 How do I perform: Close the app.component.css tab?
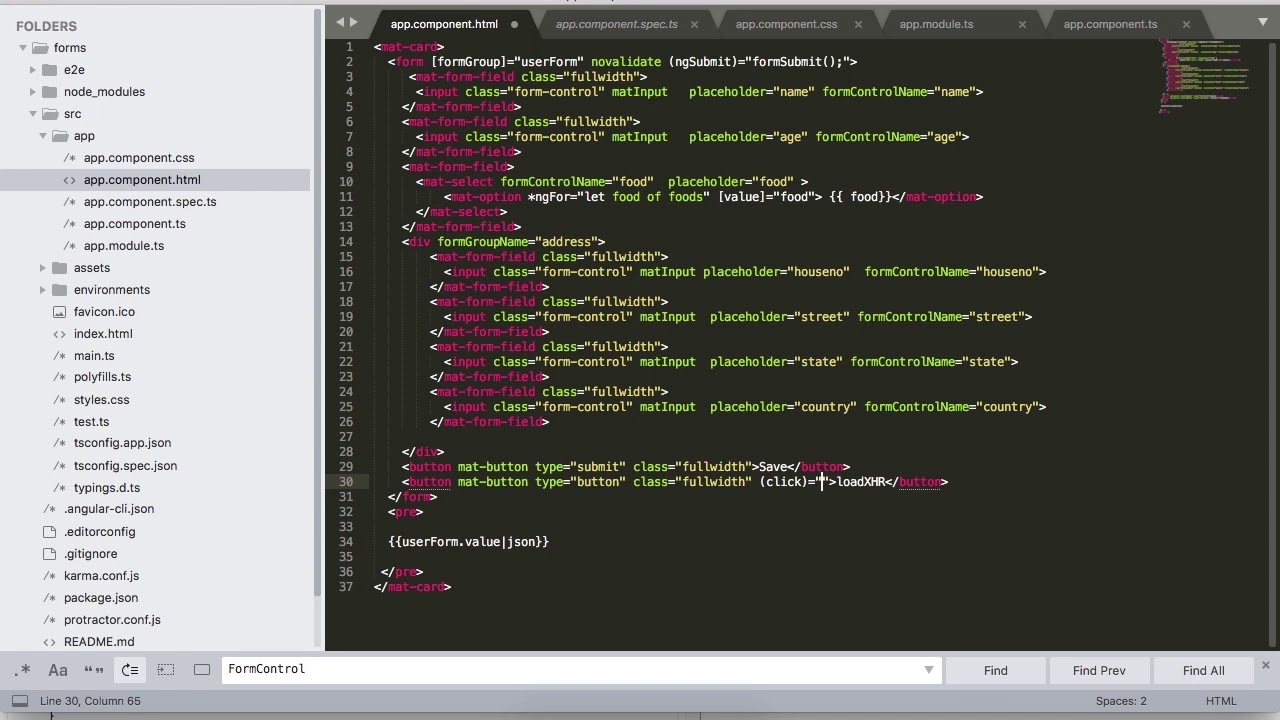[858, 24]
